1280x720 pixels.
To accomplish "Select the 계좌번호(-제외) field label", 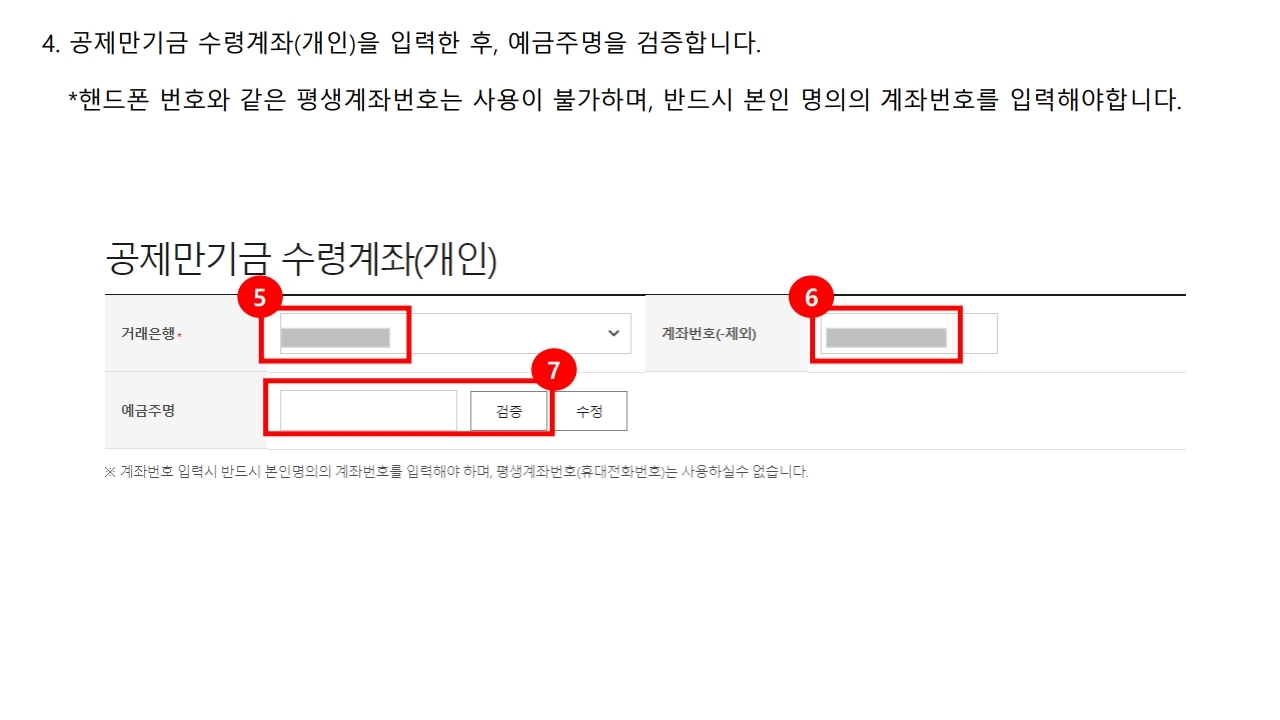I will (709, 334).
